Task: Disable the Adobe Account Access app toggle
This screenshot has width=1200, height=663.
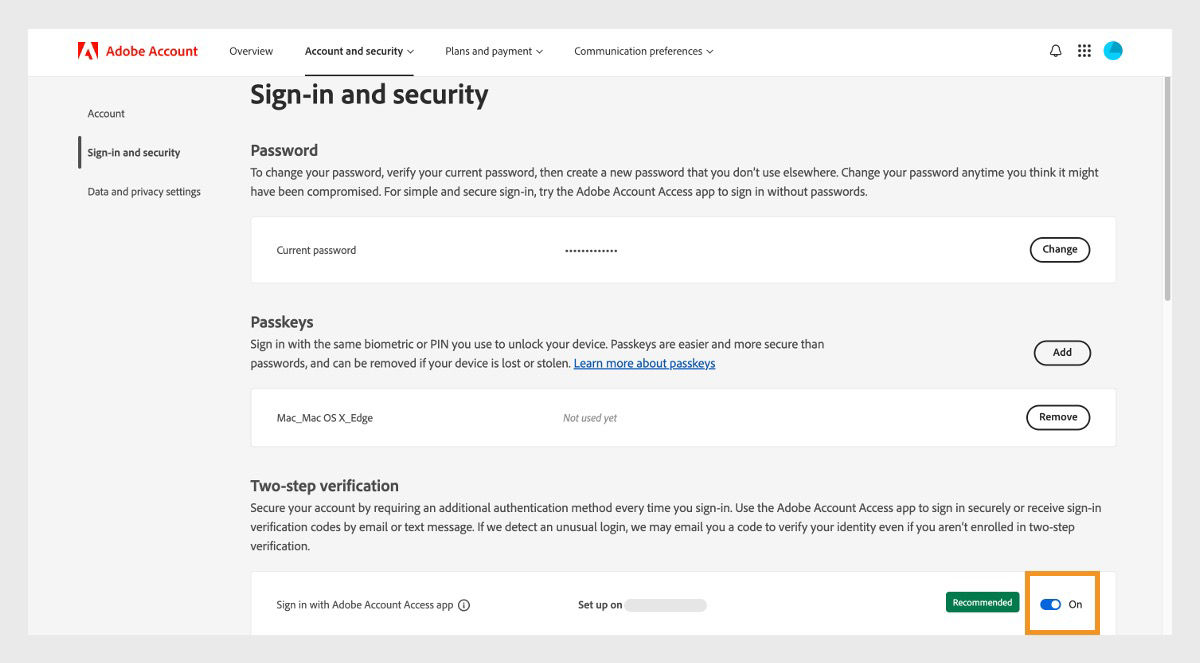Action: point(1050,604)
